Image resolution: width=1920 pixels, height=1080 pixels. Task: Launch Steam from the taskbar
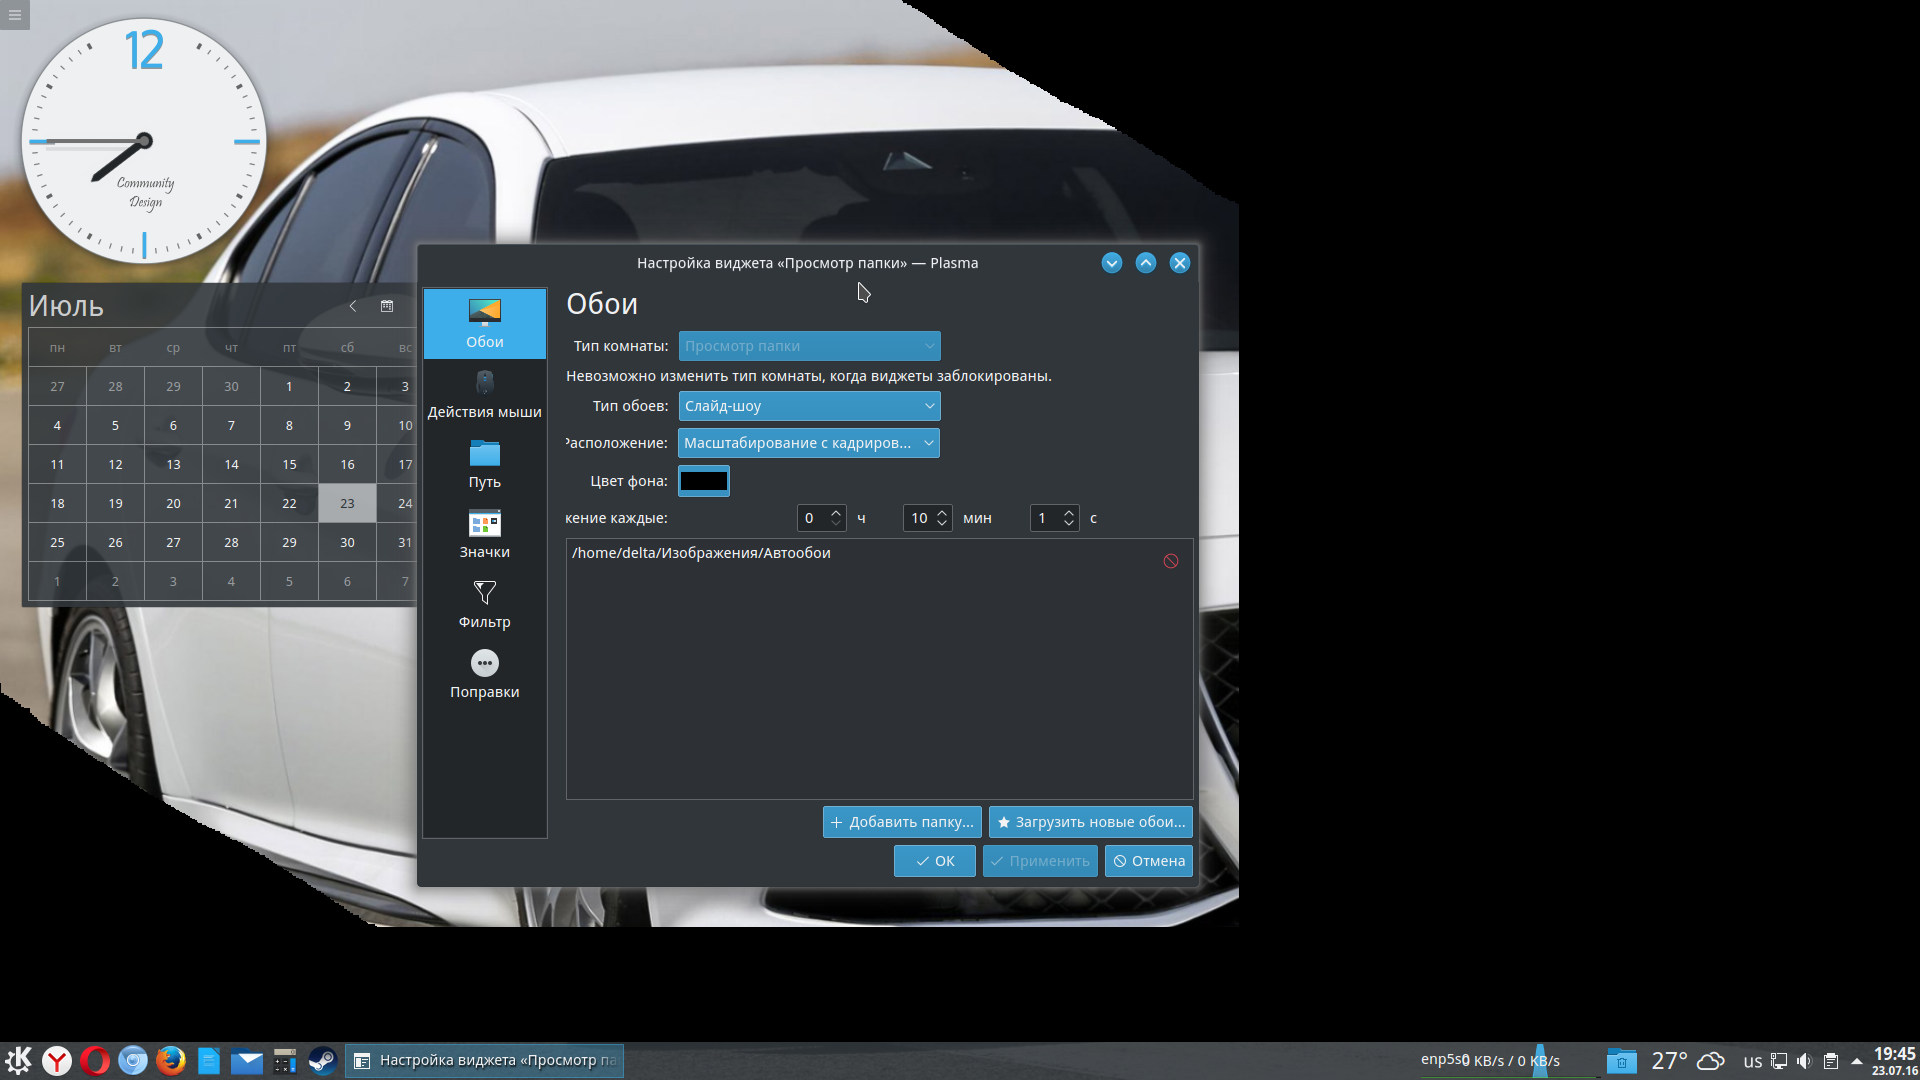click(x=322, y=1060)
